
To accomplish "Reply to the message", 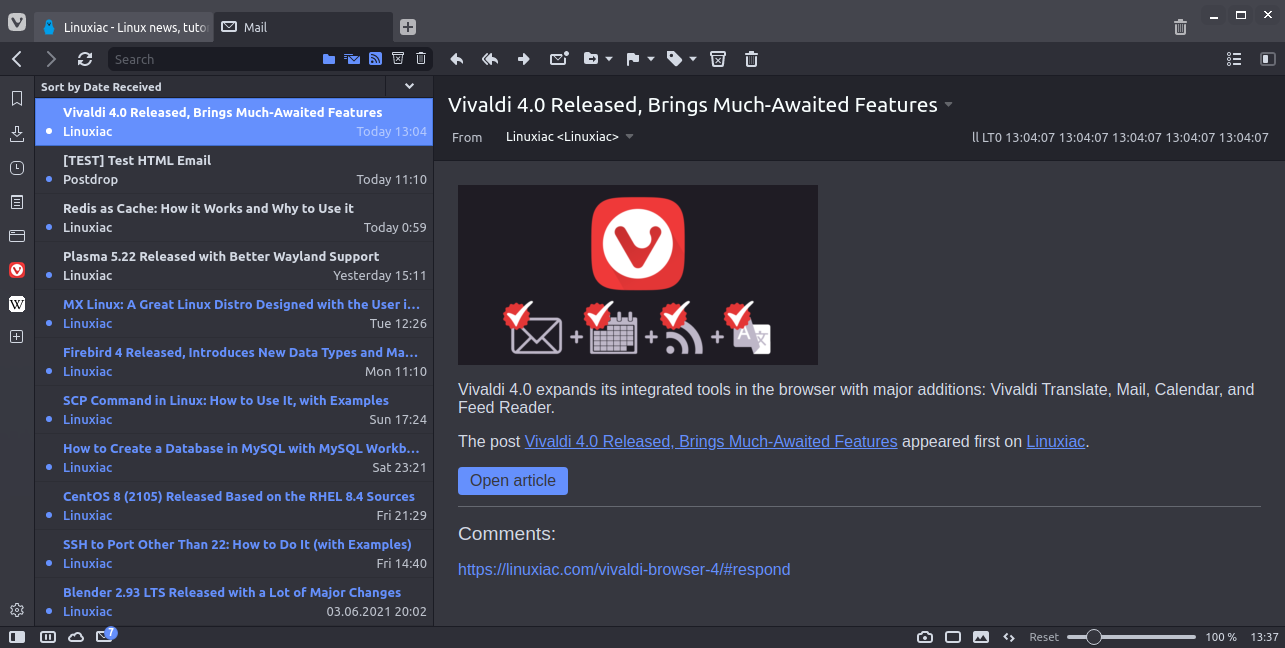I will (457, 59).
